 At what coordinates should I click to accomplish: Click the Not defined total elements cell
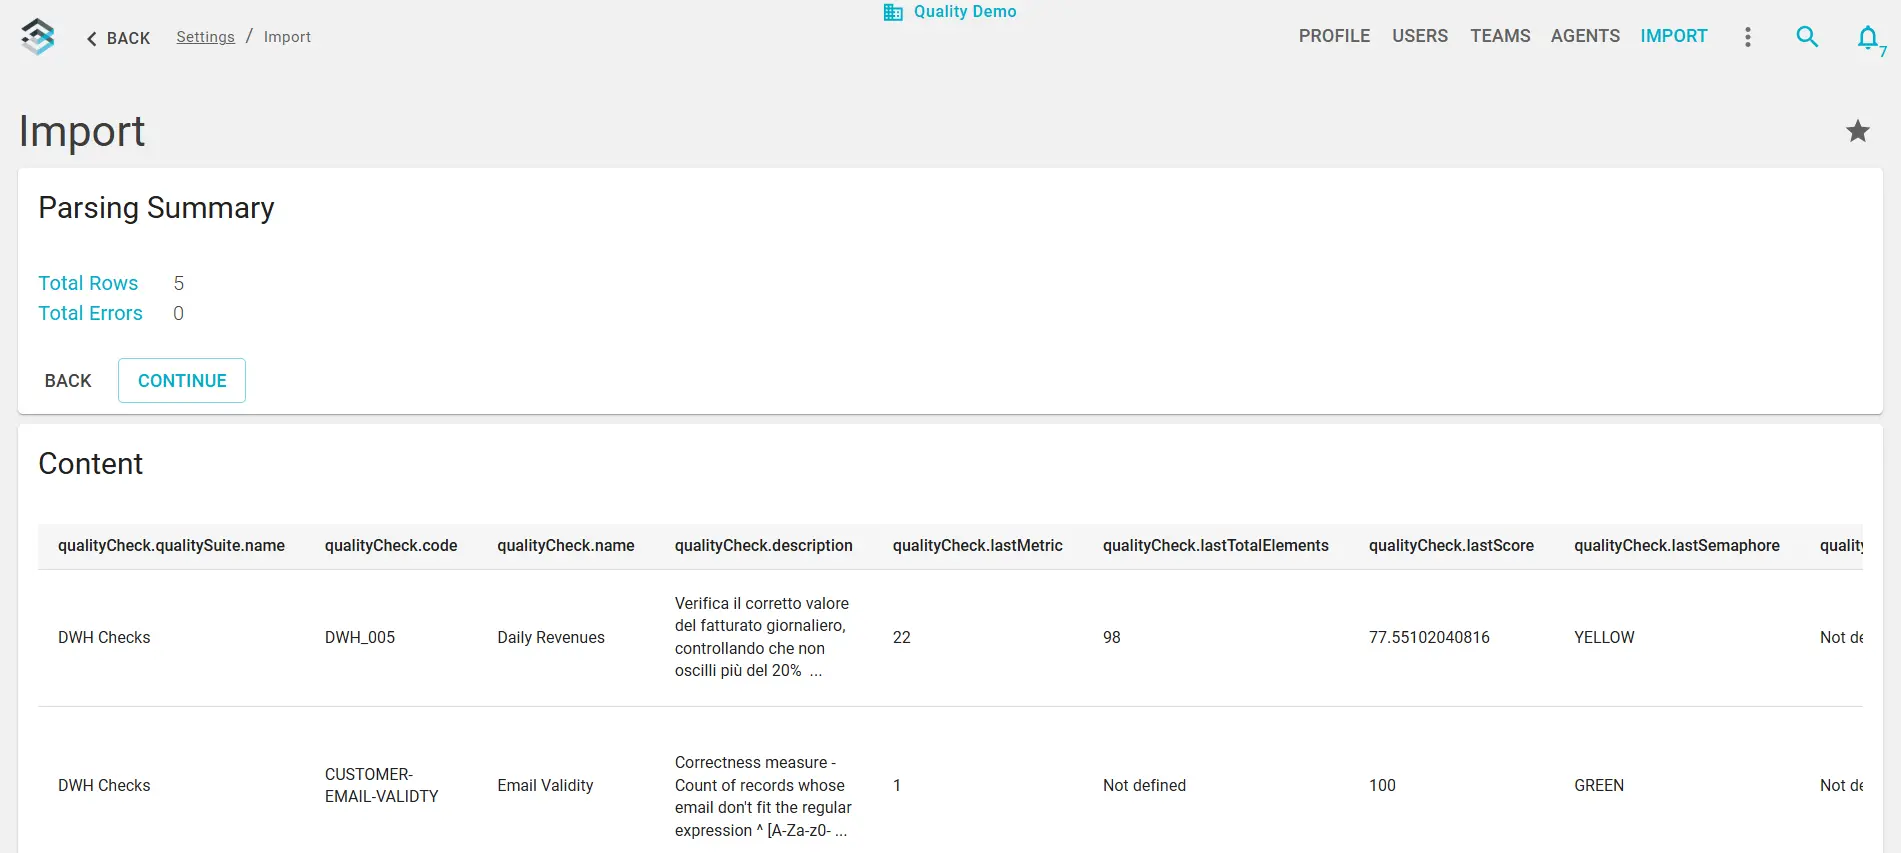1144,786
